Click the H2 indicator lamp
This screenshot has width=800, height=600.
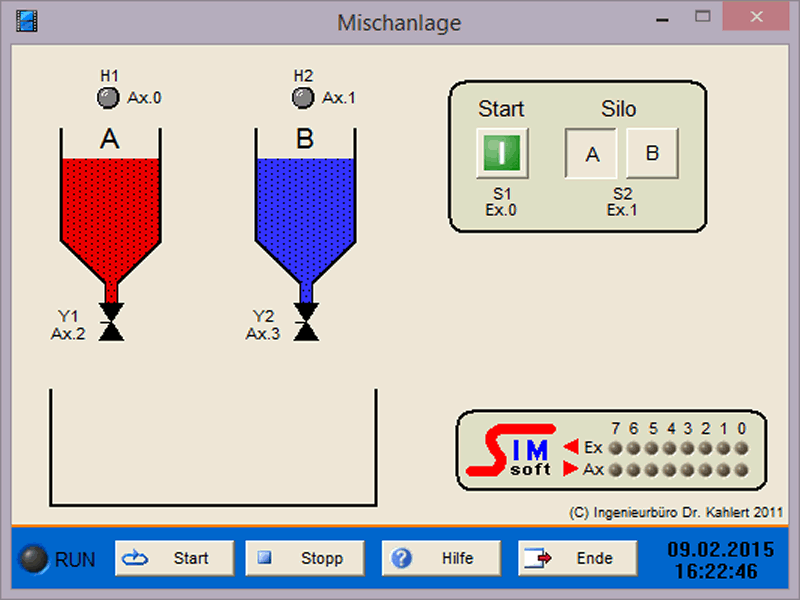click(x=302, y=98)
